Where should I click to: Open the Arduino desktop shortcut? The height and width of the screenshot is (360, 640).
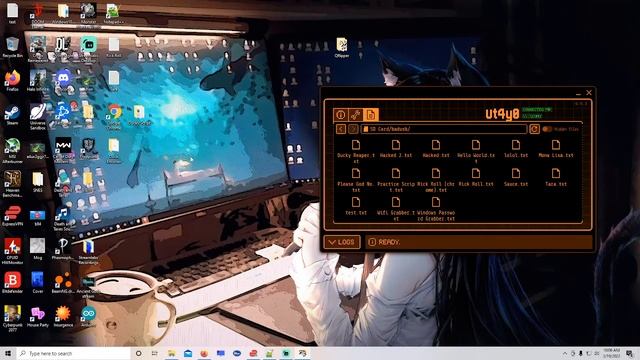[88, 317]
